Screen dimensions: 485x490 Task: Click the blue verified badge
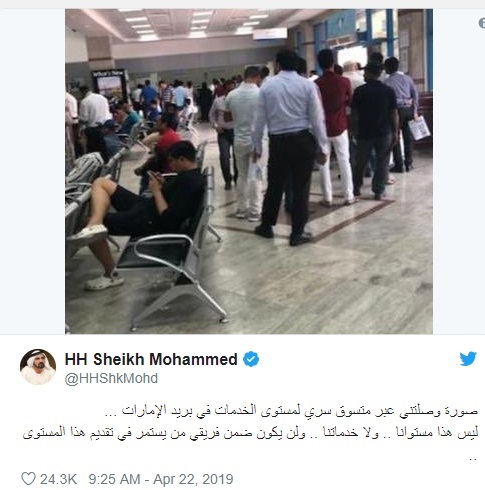[x=251, y=359]
